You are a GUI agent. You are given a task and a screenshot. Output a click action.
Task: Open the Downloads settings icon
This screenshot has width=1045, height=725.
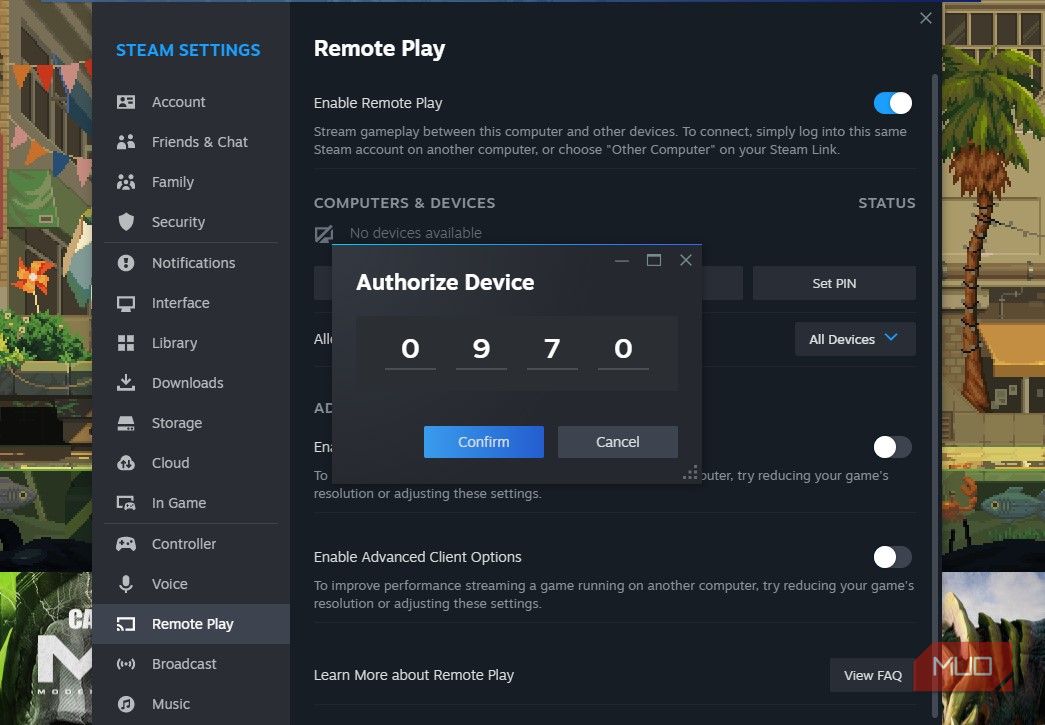point(125,382)
